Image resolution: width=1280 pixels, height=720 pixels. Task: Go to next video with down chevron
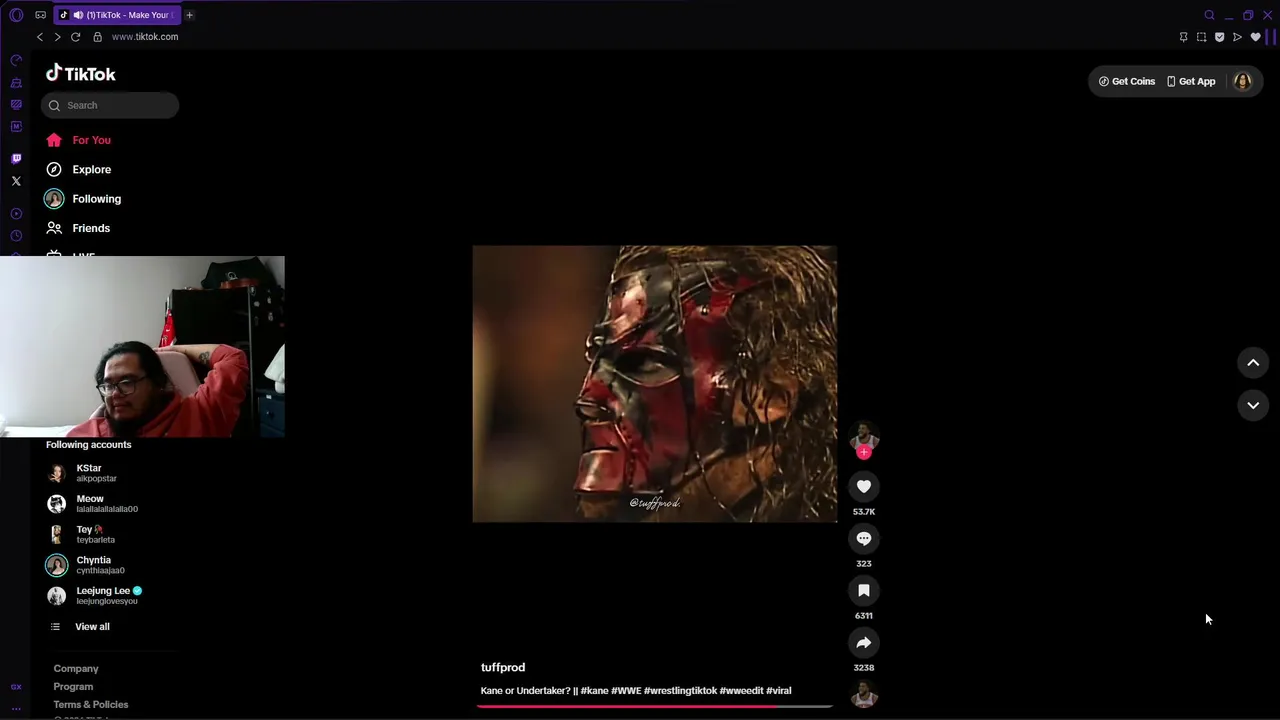(1253, 405)
